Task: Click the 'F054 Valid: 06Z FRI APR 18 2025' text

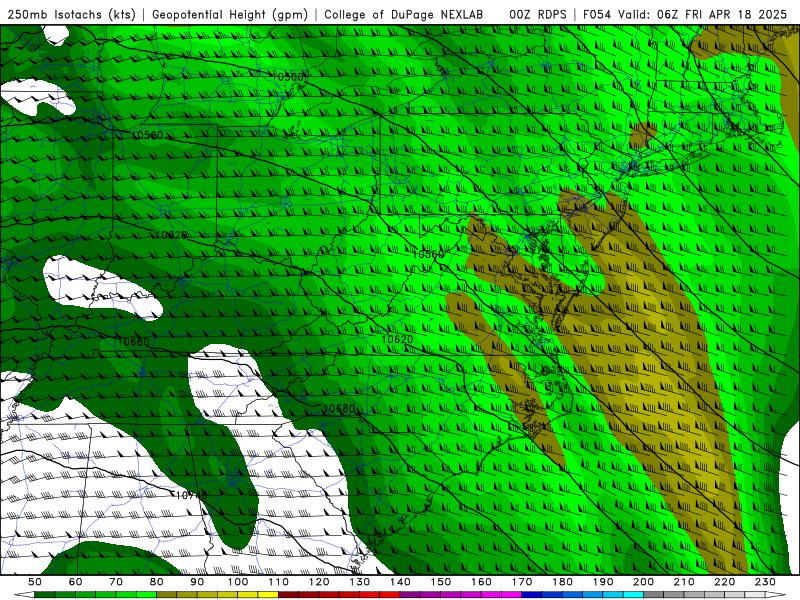Action: (685, 15)
